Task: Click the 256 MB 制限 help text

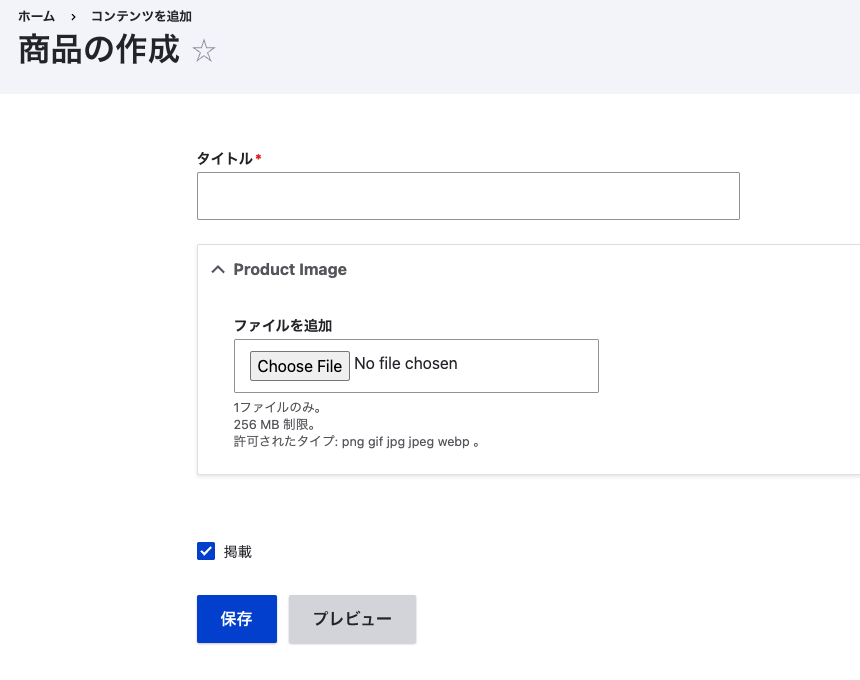Action: click(x=274, y=424)
